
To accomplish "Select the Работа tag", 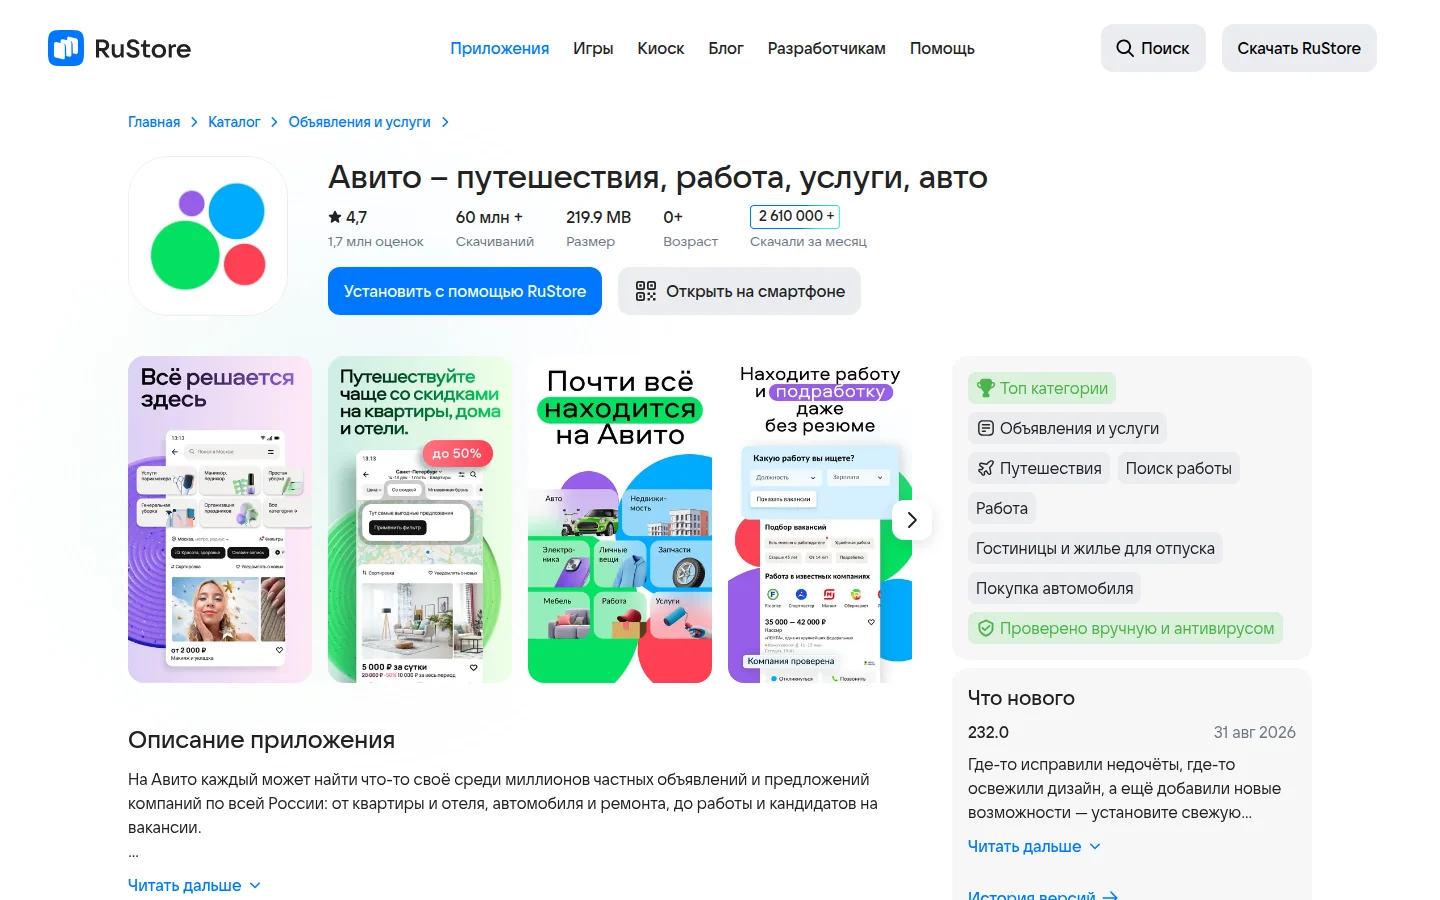I will click(1001, 508).
